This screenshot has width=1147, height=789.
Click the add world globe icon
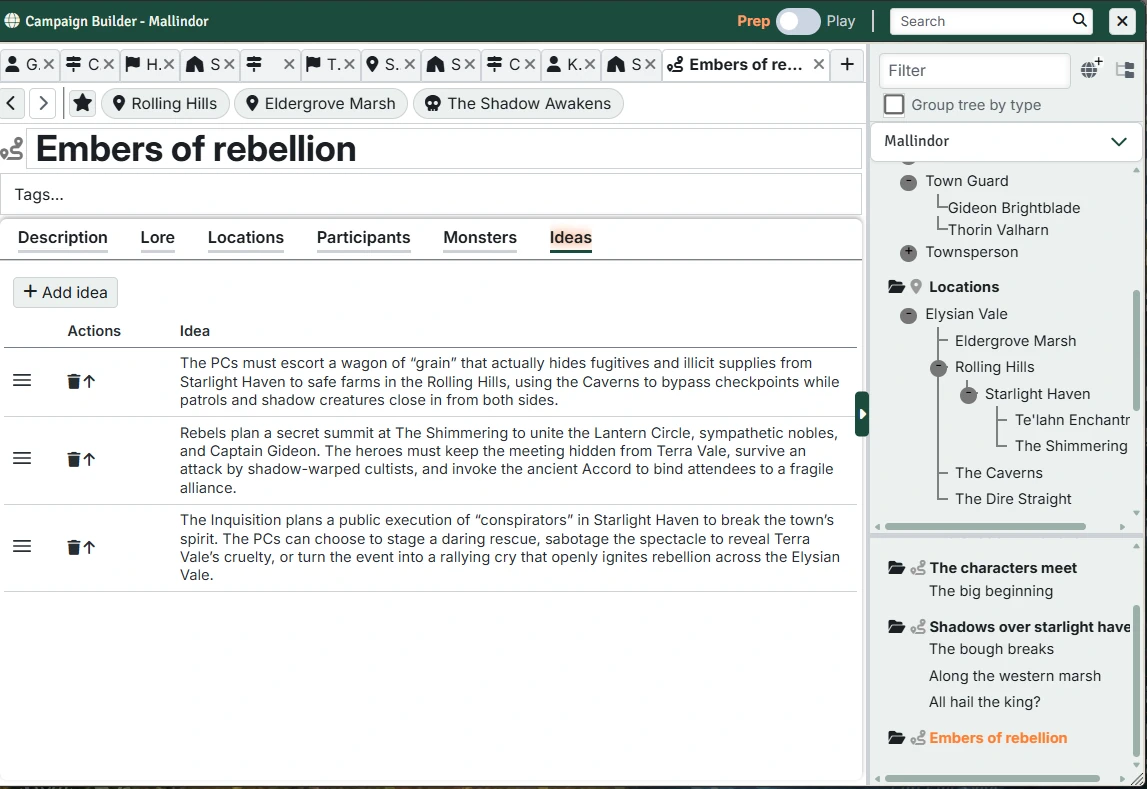point(1091,69)
